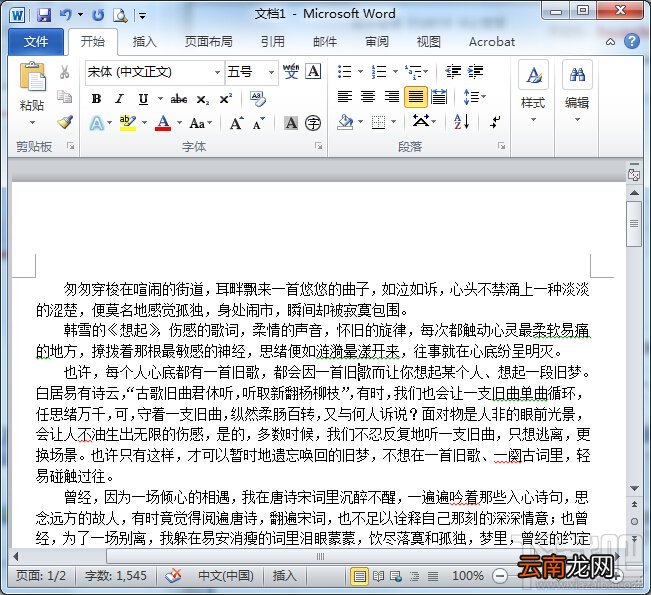Viewport: 651px width, 595px height.
Task: Click the vertical scrollbar thumb
Action: coord(634,224)
